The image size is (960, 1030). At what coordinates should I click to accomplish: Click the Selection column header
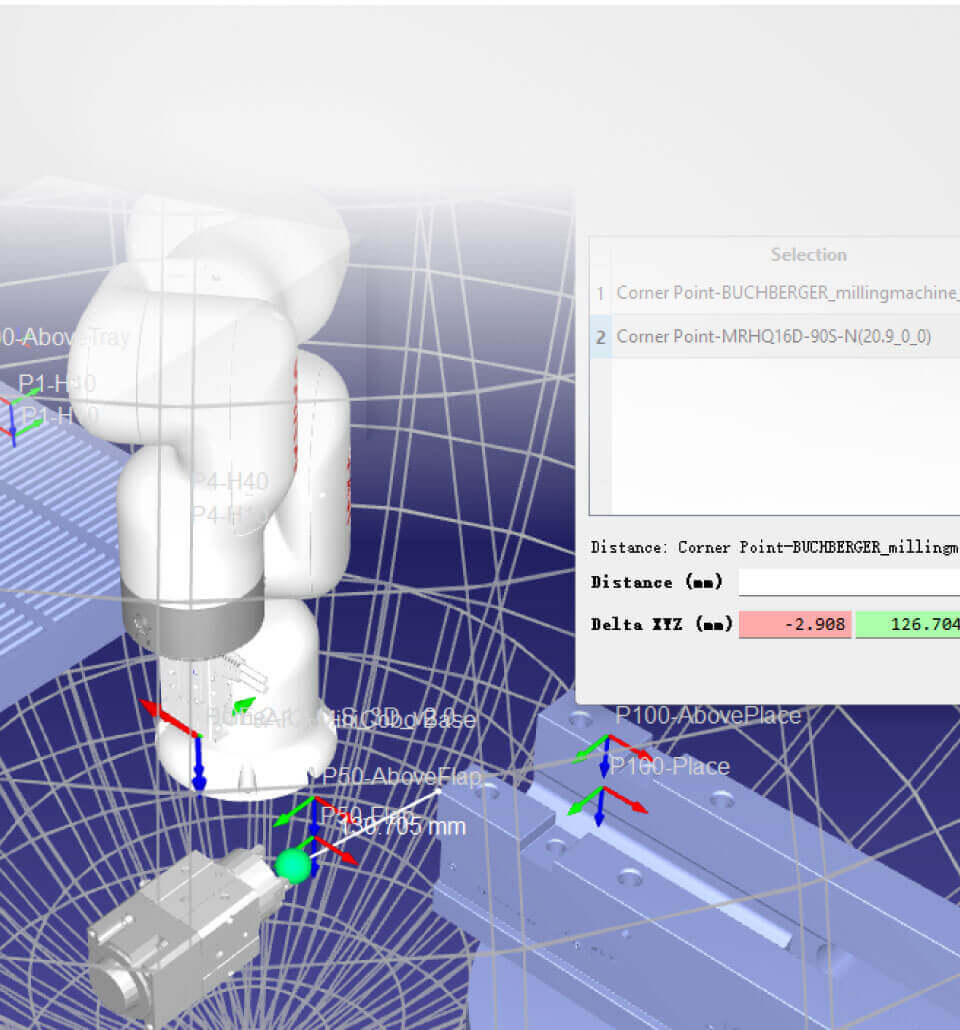(x=808, y=255)
